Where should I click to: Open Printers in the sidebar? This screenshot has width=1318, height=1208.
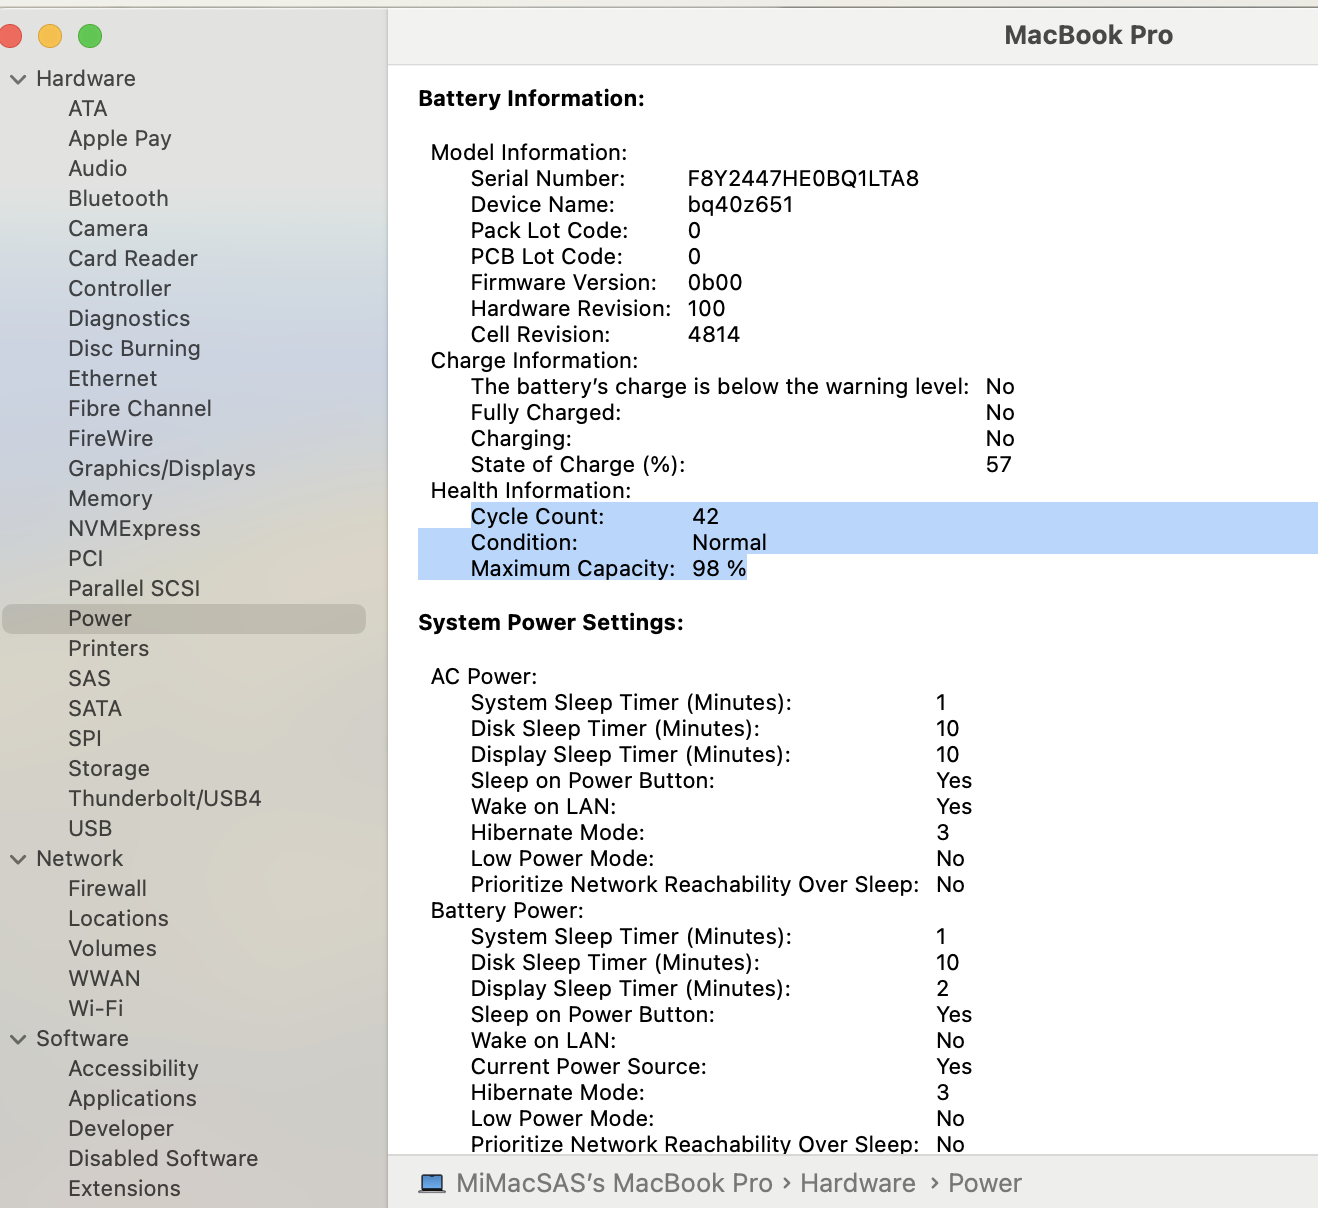(x=109, y=649)
